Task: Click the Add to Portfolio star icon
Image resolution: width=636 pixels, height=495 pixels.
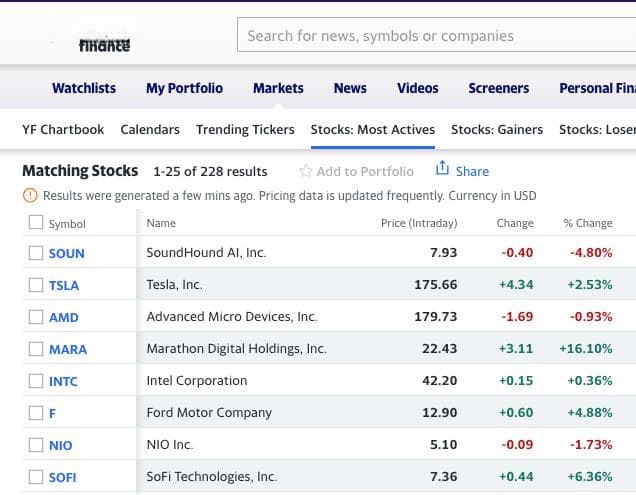Action: [x=305, y=171]
